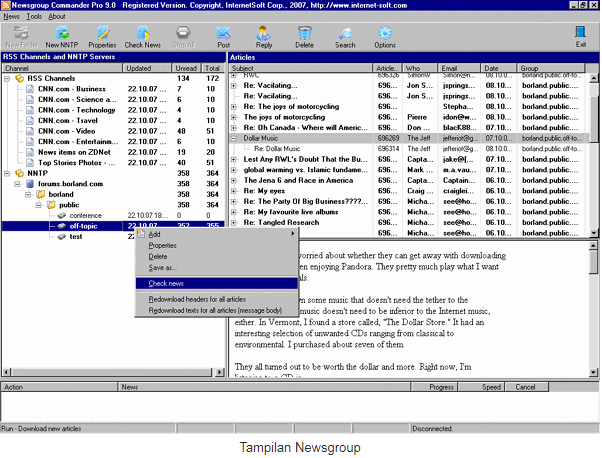Click the forums.borland.com server icon
The image size is (602, 458).
click(x=30, y=184)
